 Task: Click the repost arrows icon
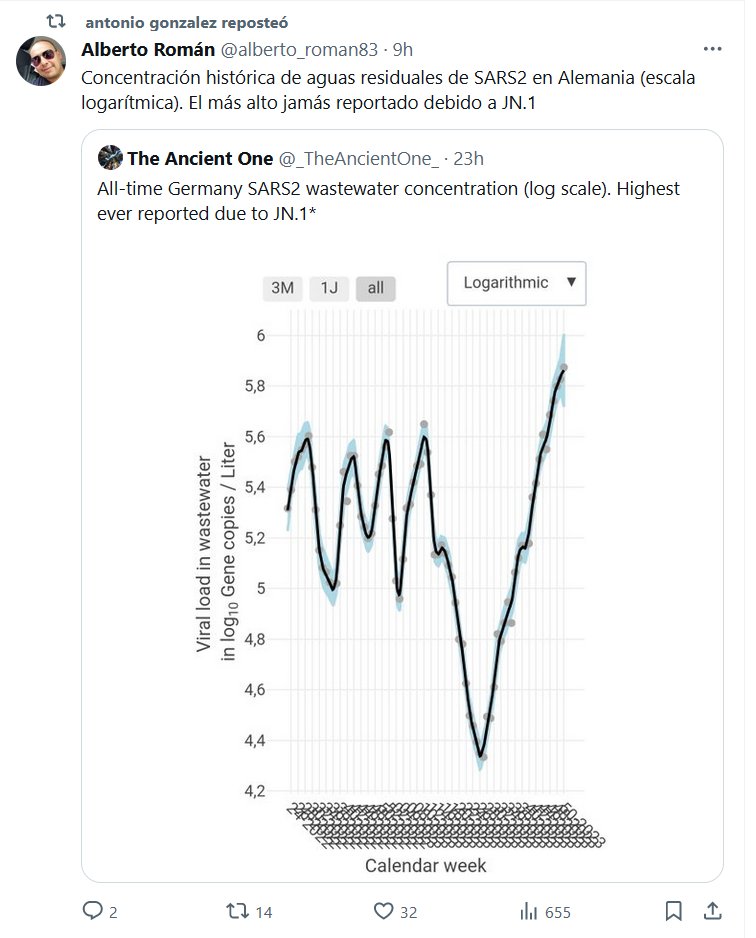pyautogui.click(x=237, y=911)
